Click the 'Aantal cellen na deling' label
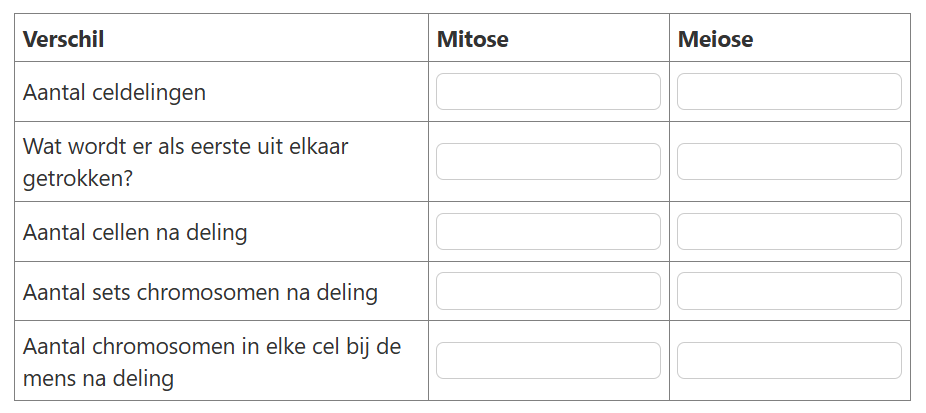This screenshot has width=926, height=413. [135, 233]
